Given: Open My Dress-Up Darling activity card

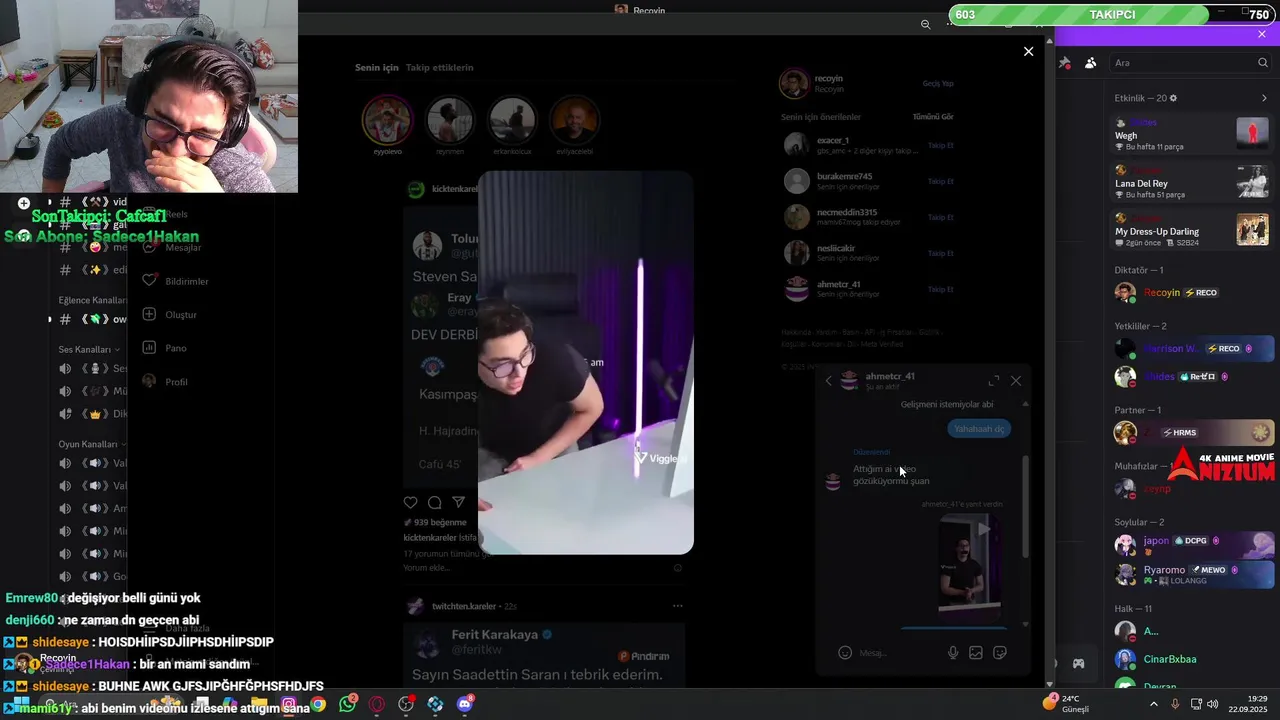Looking at the screenshot, I should click(1191, 230).
